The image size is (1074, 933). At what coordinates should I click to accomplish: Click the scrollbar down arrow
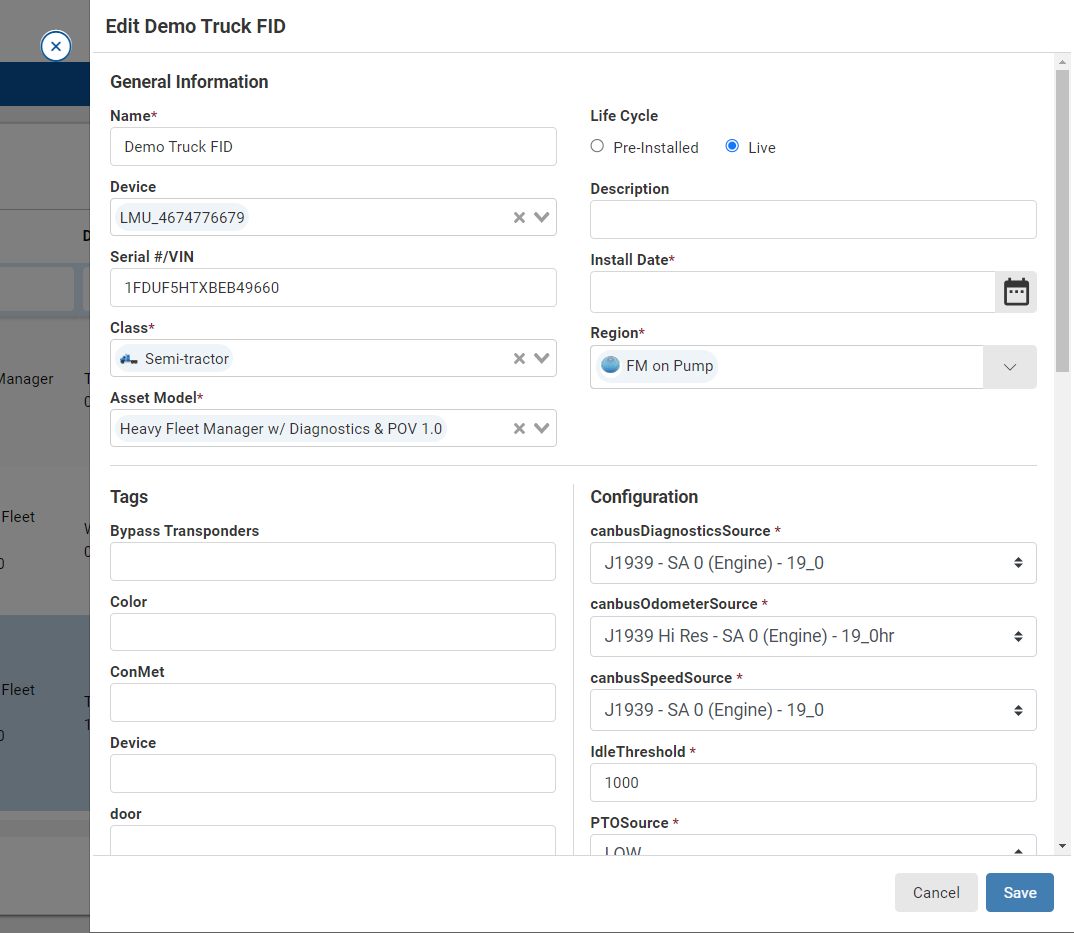click(1062, 847)
